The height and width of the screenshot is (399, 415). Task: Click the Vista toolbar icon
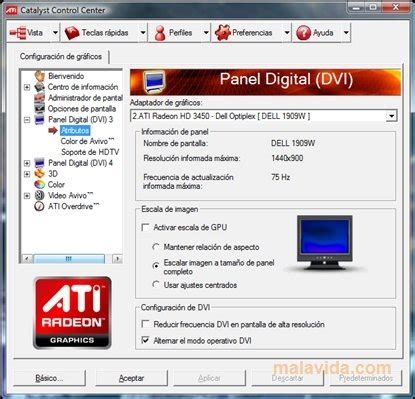click(x=18, y=33)
